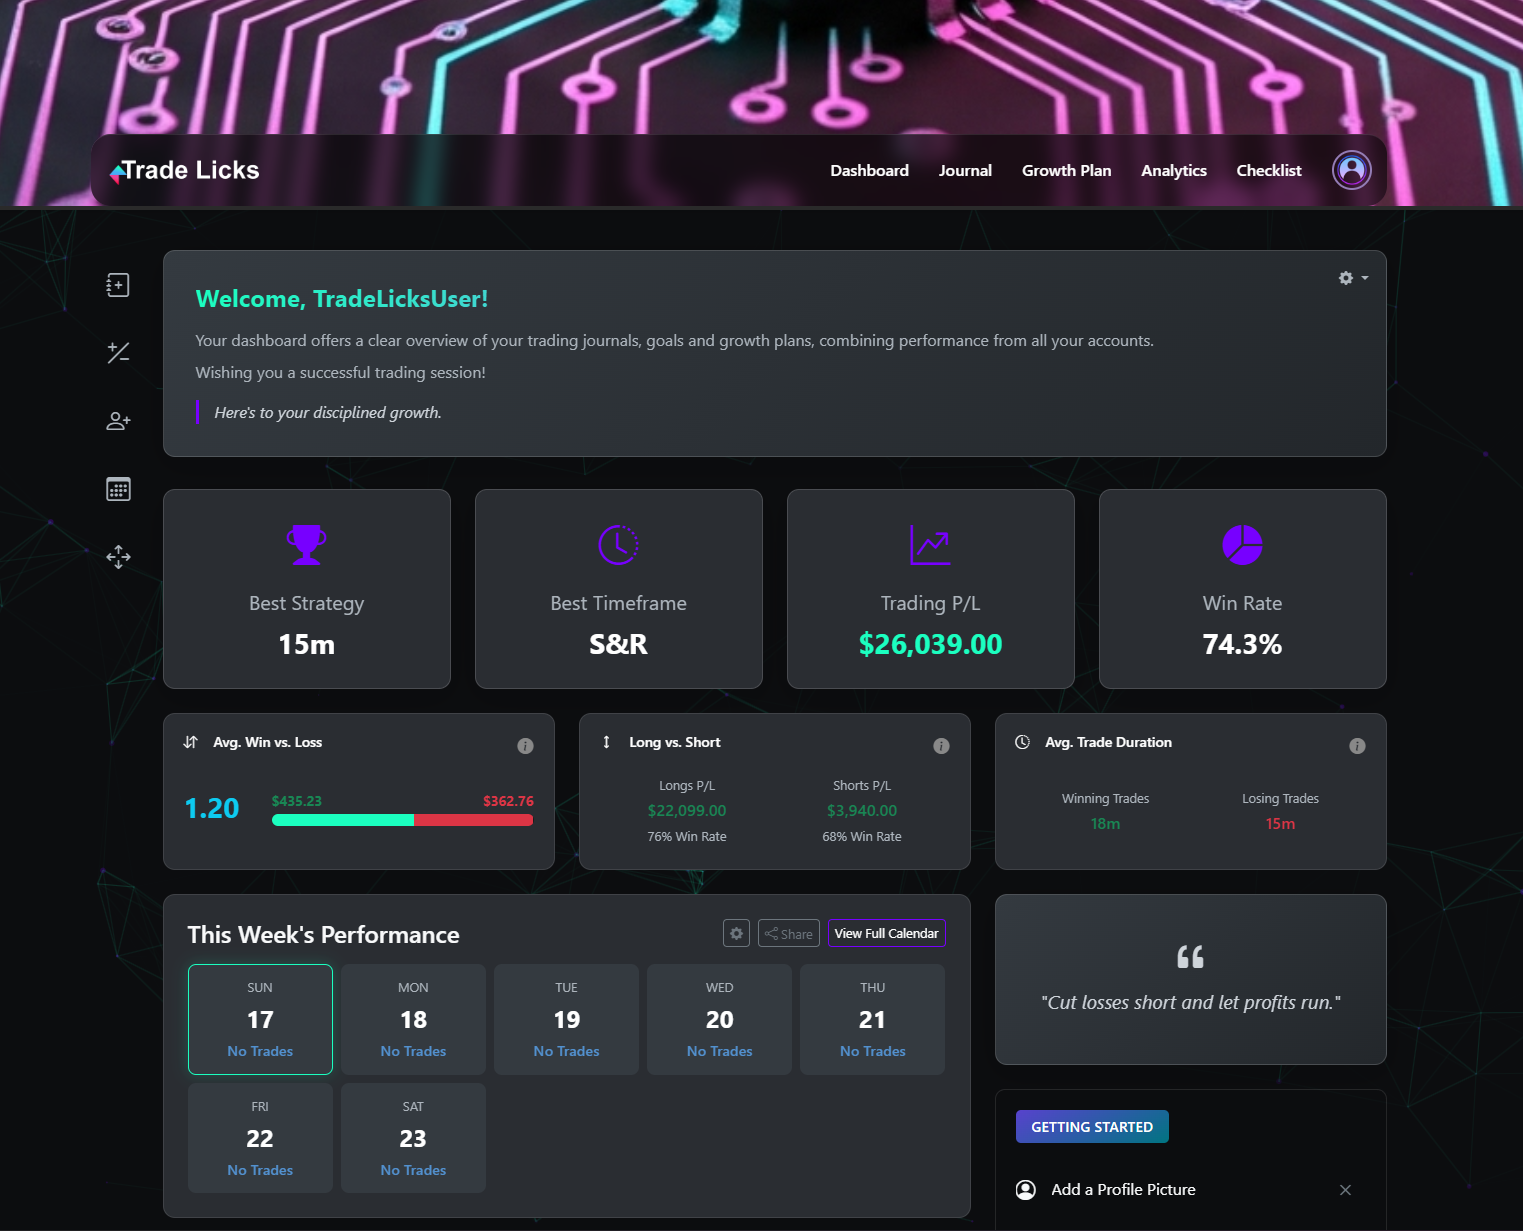Click the add account person icon in sidebar
The height and width of the screenshot is (1231, 1523).
point(117,420)
